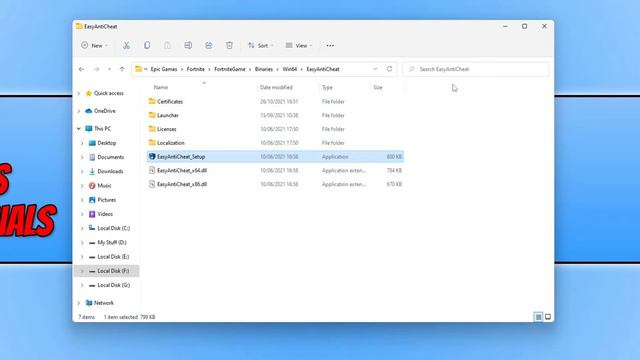This screenshot has width=640, height=360.
Task: Select EasyAntiCheat_x86.dll file
Action: tap(275, 184)
